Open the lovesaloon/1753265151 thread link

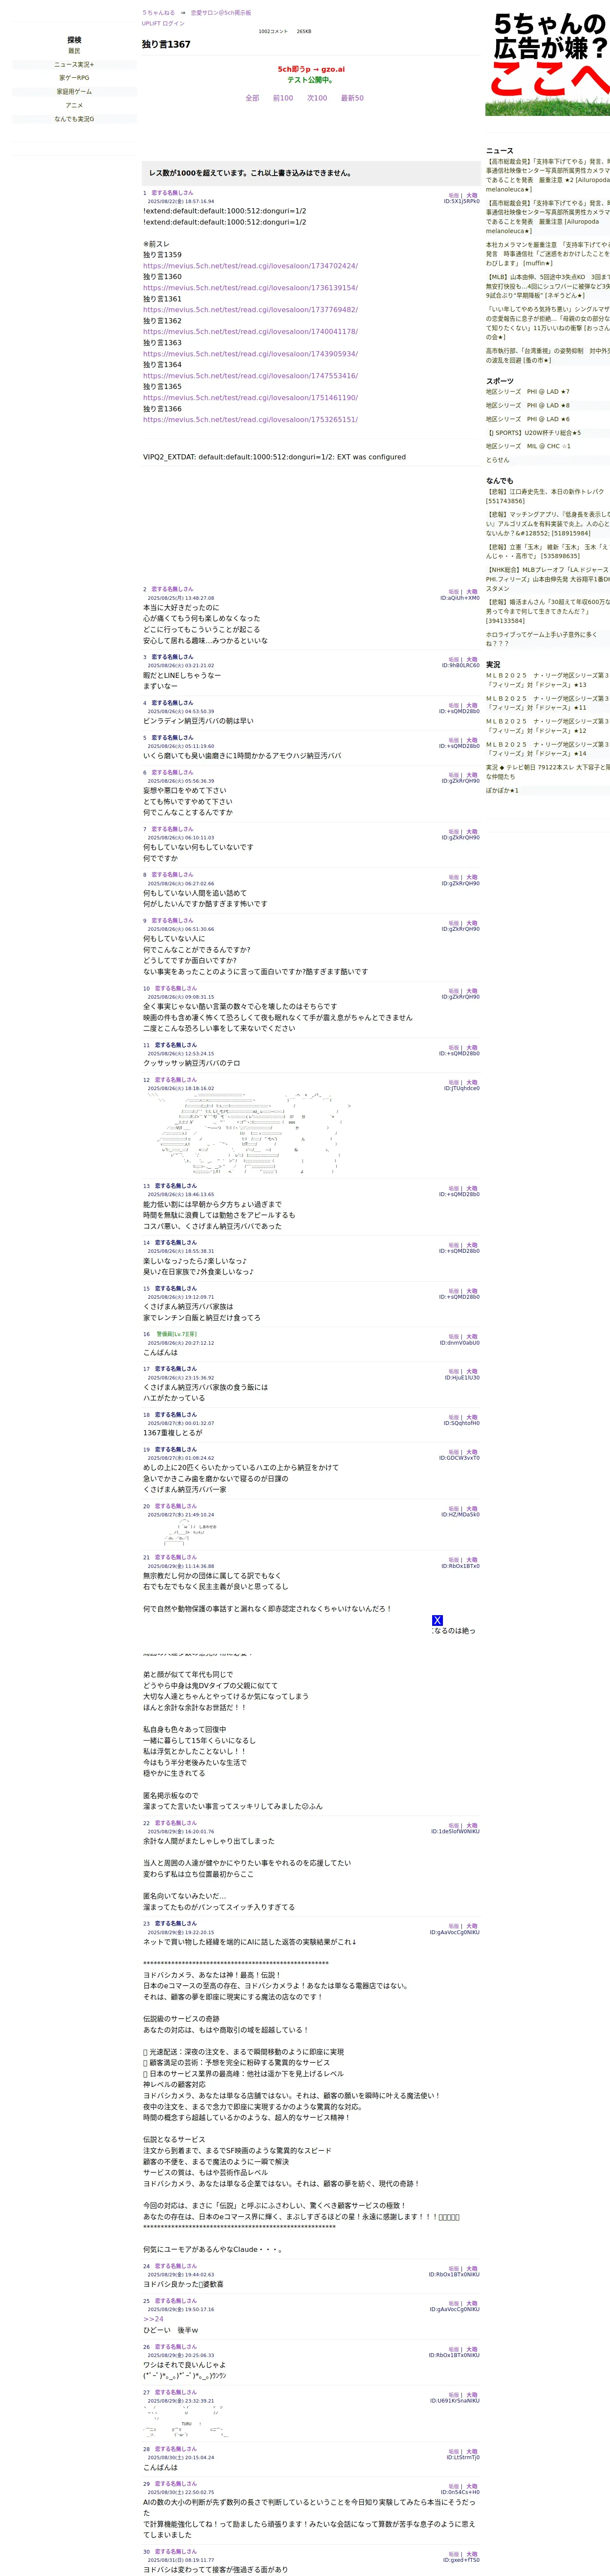pos(250,420)
